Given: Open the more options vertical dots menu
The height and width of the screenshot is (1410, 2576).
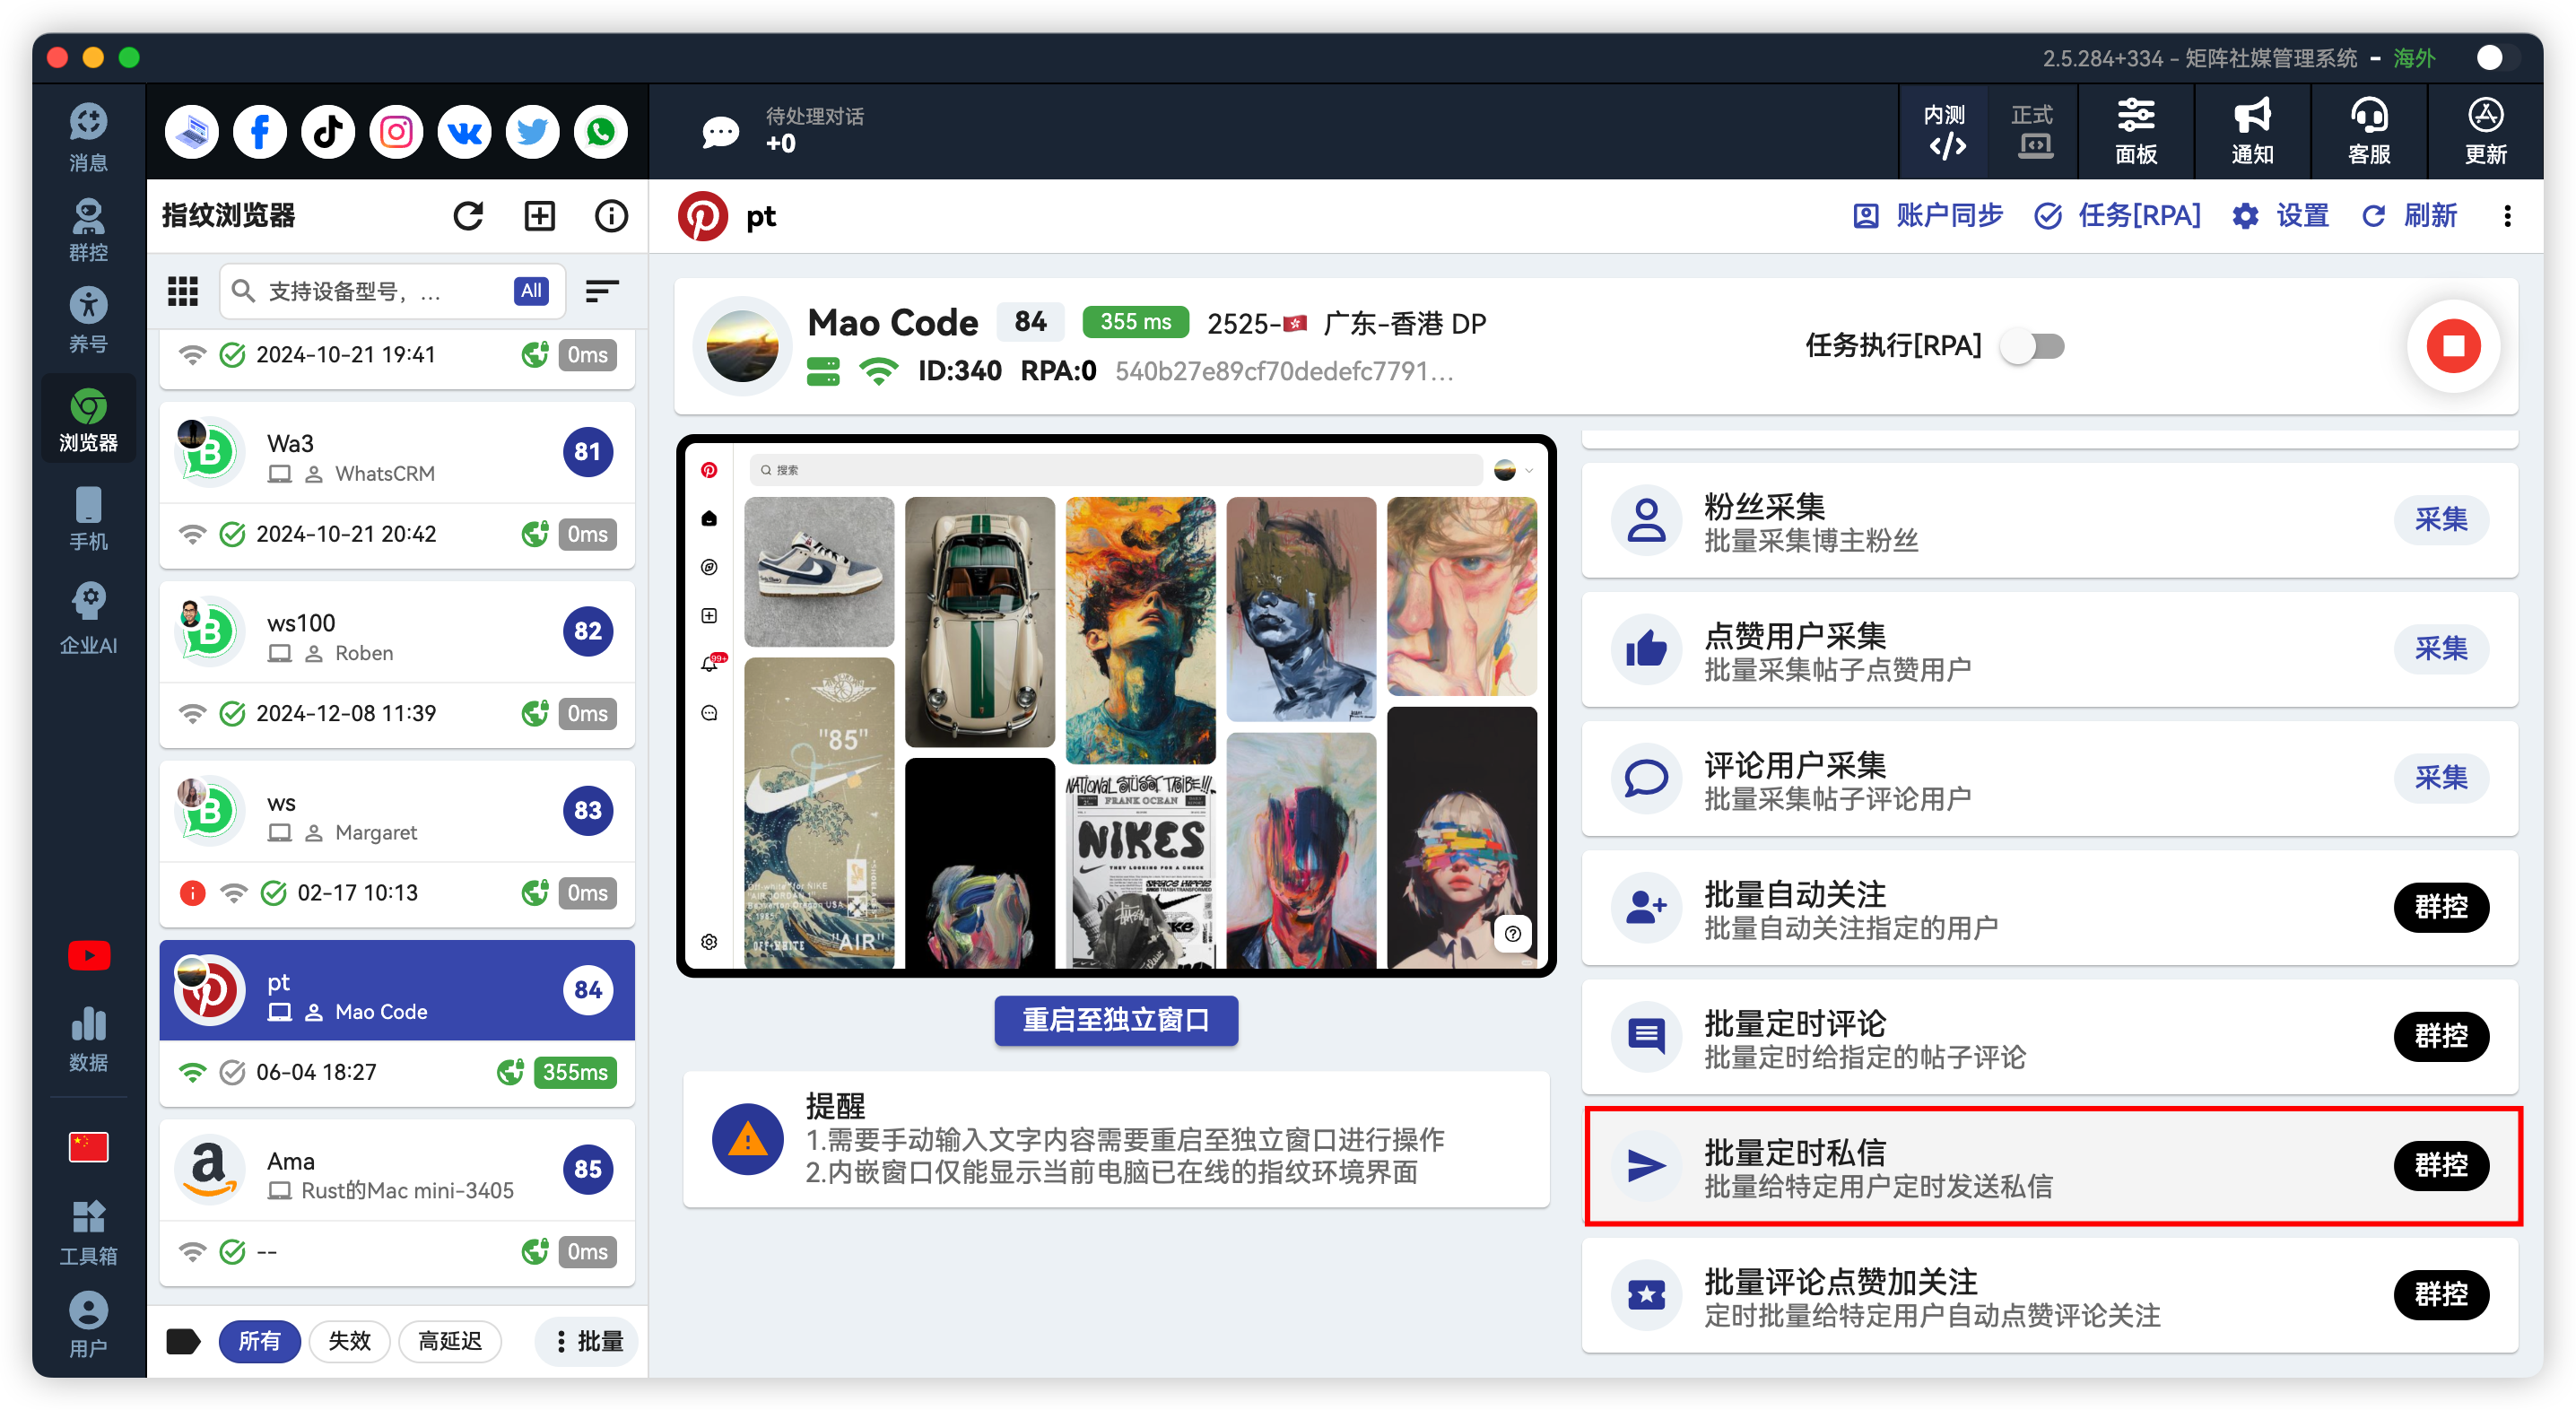Looking at the screenshot, I should pos(2507,216).
